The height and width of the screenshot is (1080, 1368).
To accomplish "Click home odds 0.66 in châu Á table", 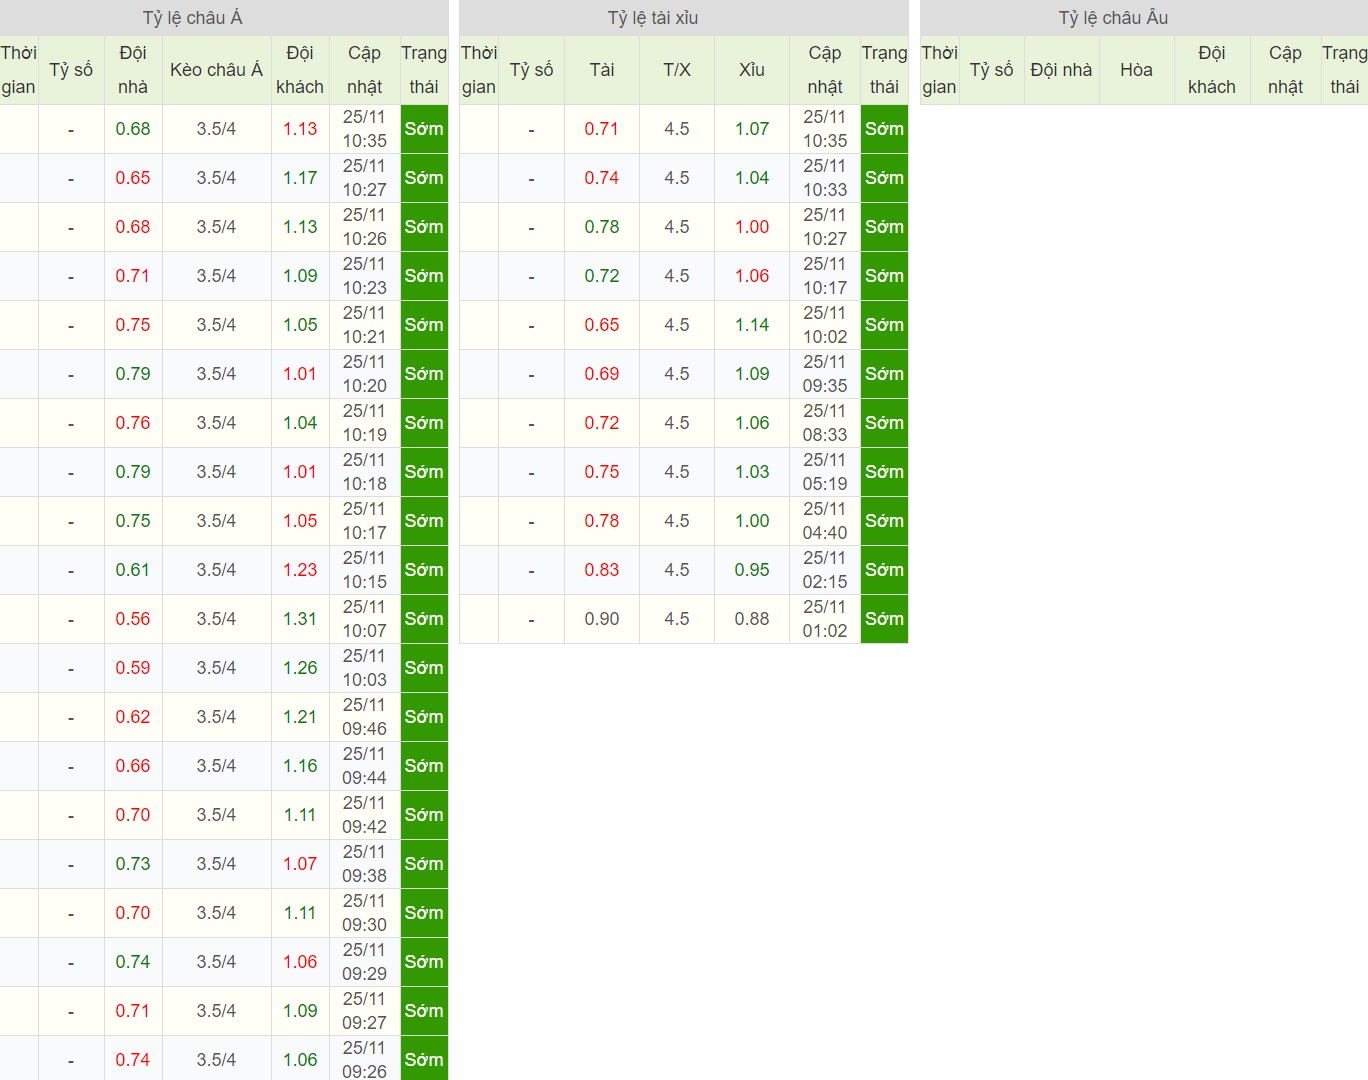I will click(133, 766).
